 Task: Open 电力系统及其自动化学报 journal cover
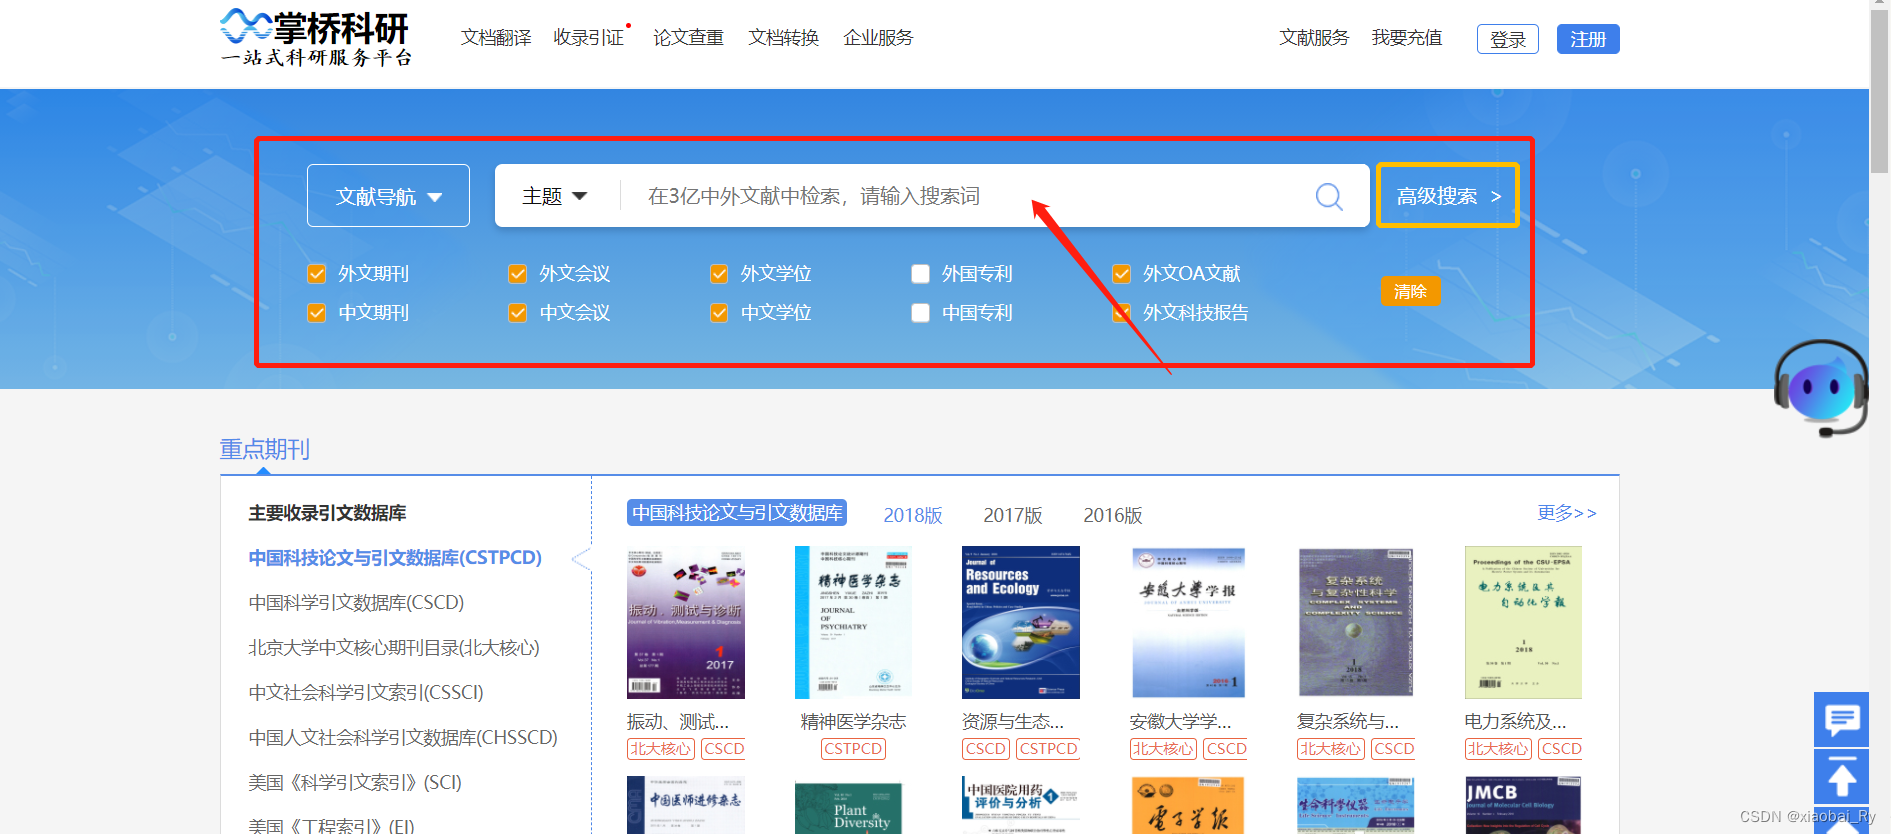pos(1523,622)
